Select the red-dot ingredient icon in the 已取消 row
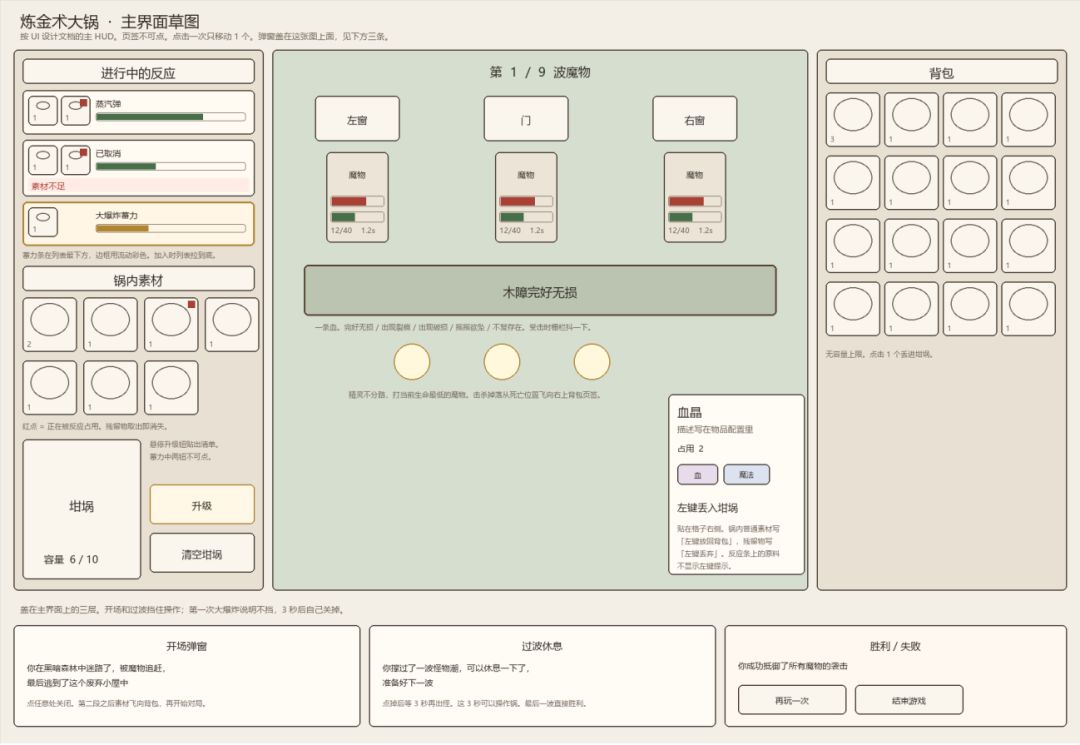Screen dimensions: 1080x745 (76, 160)
